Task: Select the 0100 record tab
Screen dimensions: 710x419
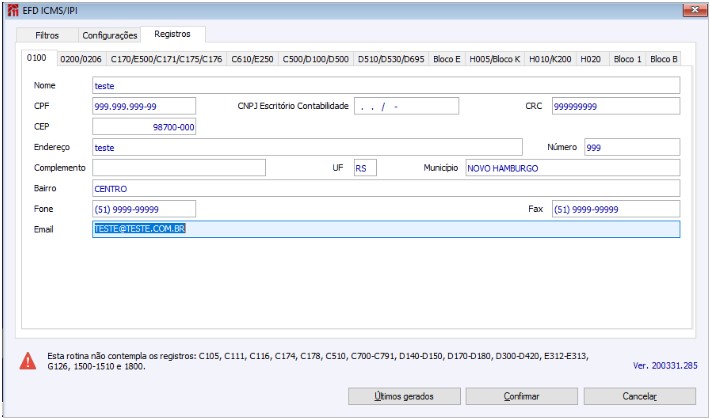Action: (x=37, y=58)
